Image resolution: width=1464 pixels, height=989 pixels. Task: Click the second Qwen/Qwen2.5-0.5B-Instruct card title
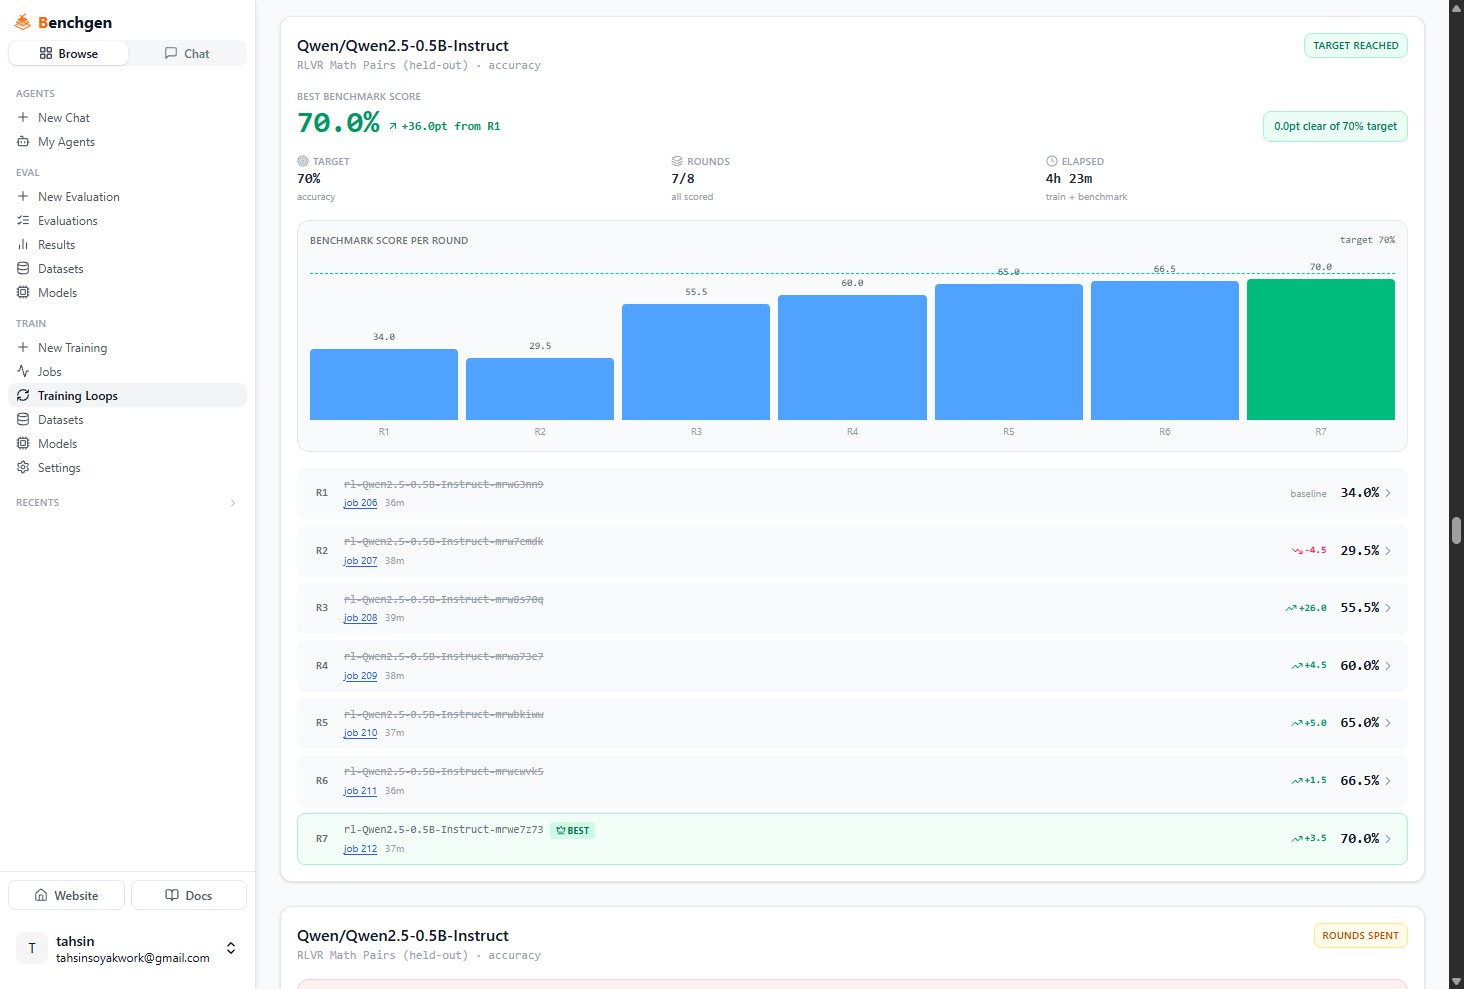(x=403, y=936)
